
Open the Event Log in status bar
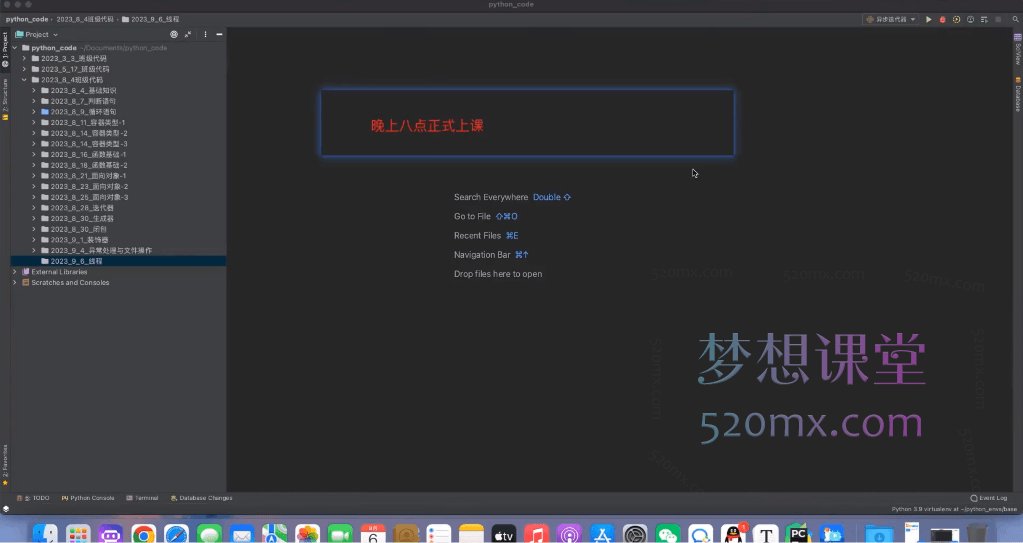pyautogui.click(x=989, y=498)
